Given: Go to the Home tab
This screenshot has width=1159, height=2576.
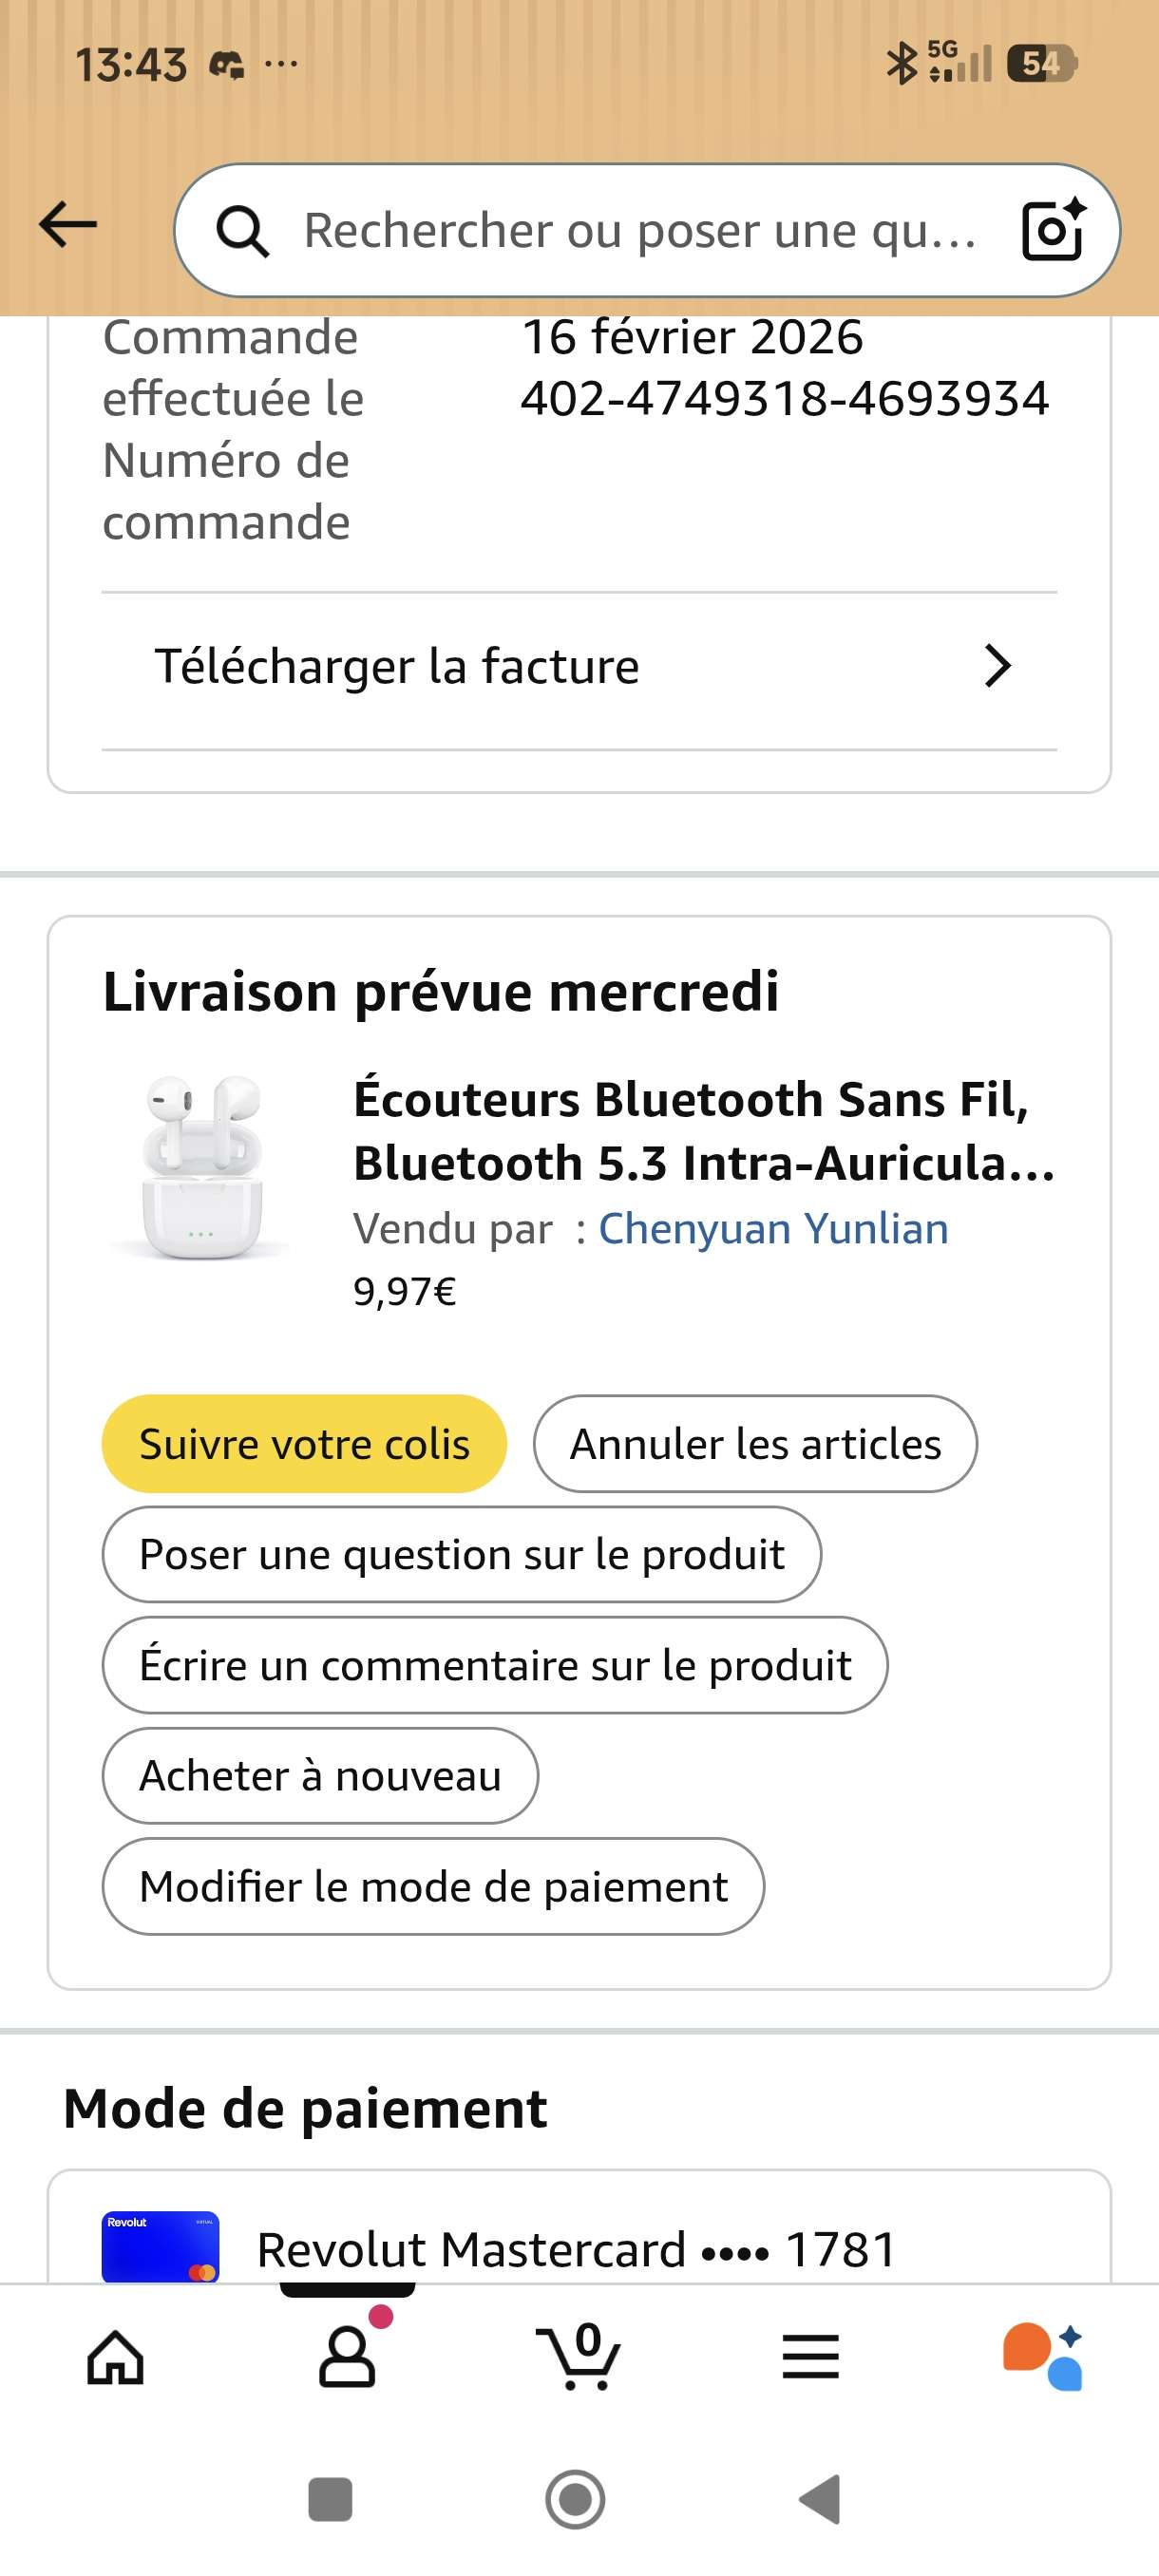Looking at the screenshot, I should pyautogui.click(x=116, y=2358).
